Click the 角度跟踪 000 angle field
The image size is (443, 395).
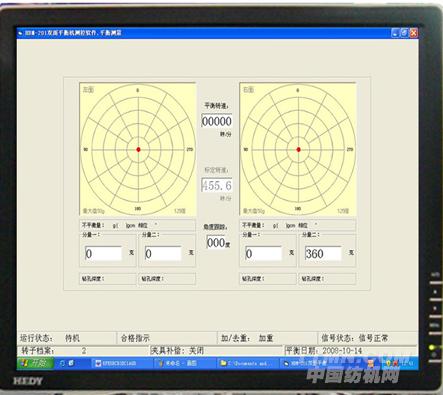coord(216,242)
